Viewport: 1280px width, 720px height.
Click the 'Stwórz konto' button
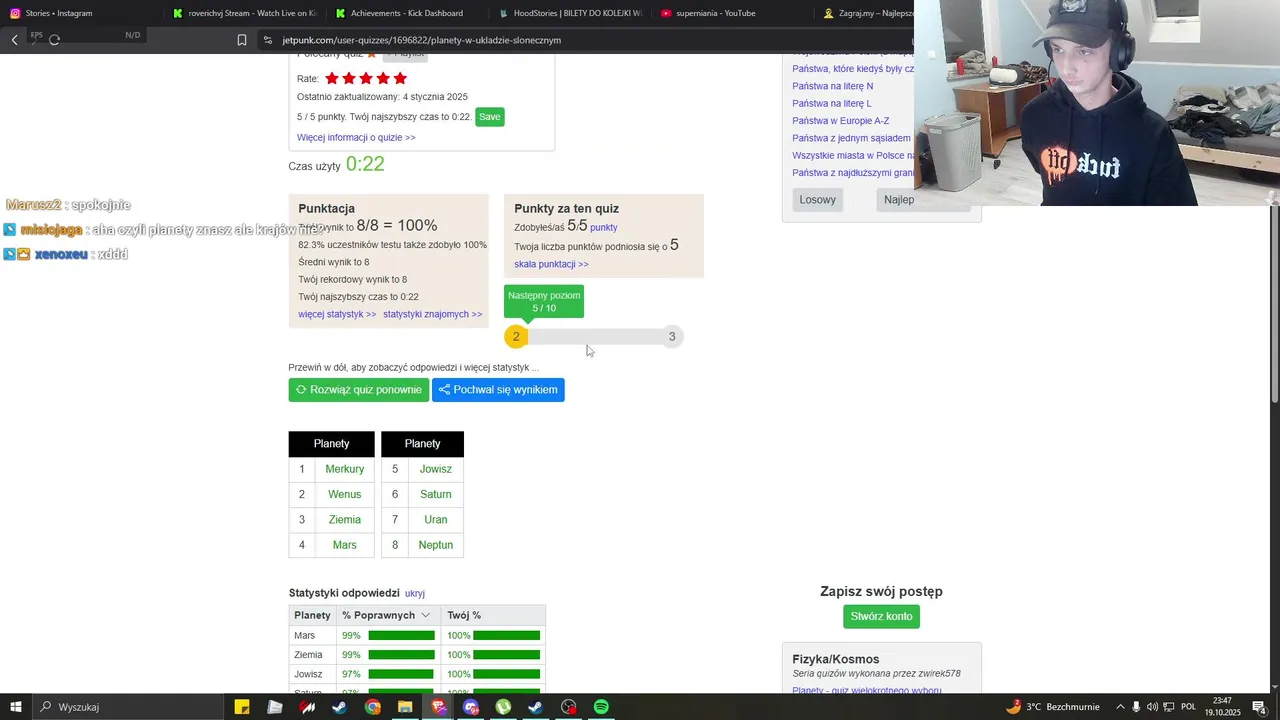881,617
